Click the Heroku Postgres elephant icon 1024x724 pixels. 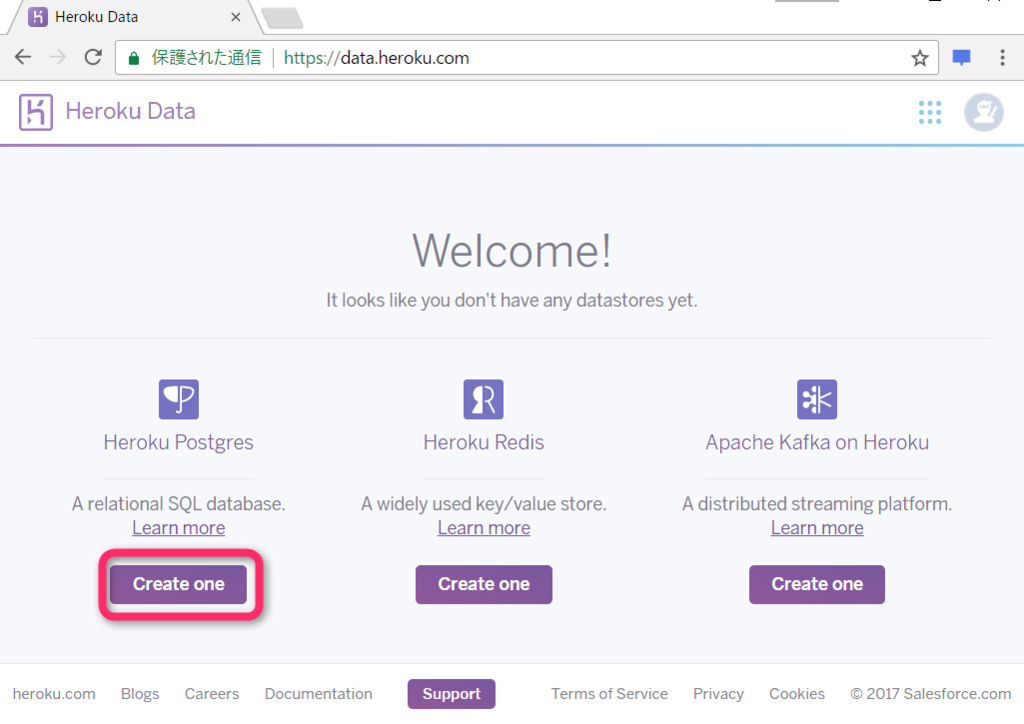(179, 399)
